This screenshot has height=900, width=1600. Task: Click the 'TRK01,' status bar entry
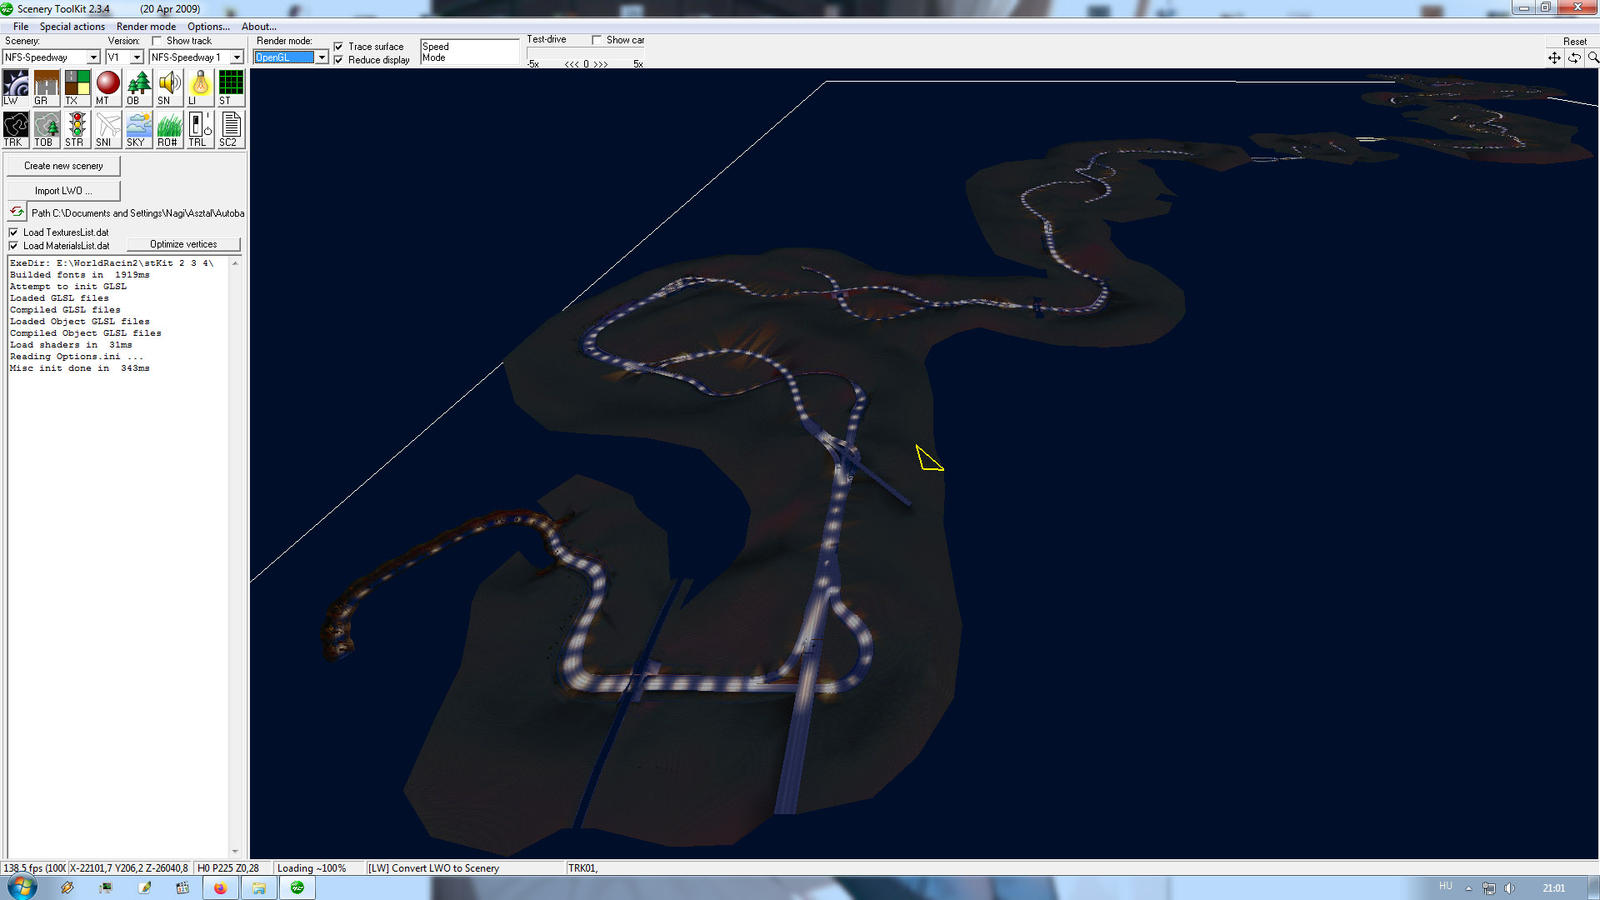(x=583, y=868)
